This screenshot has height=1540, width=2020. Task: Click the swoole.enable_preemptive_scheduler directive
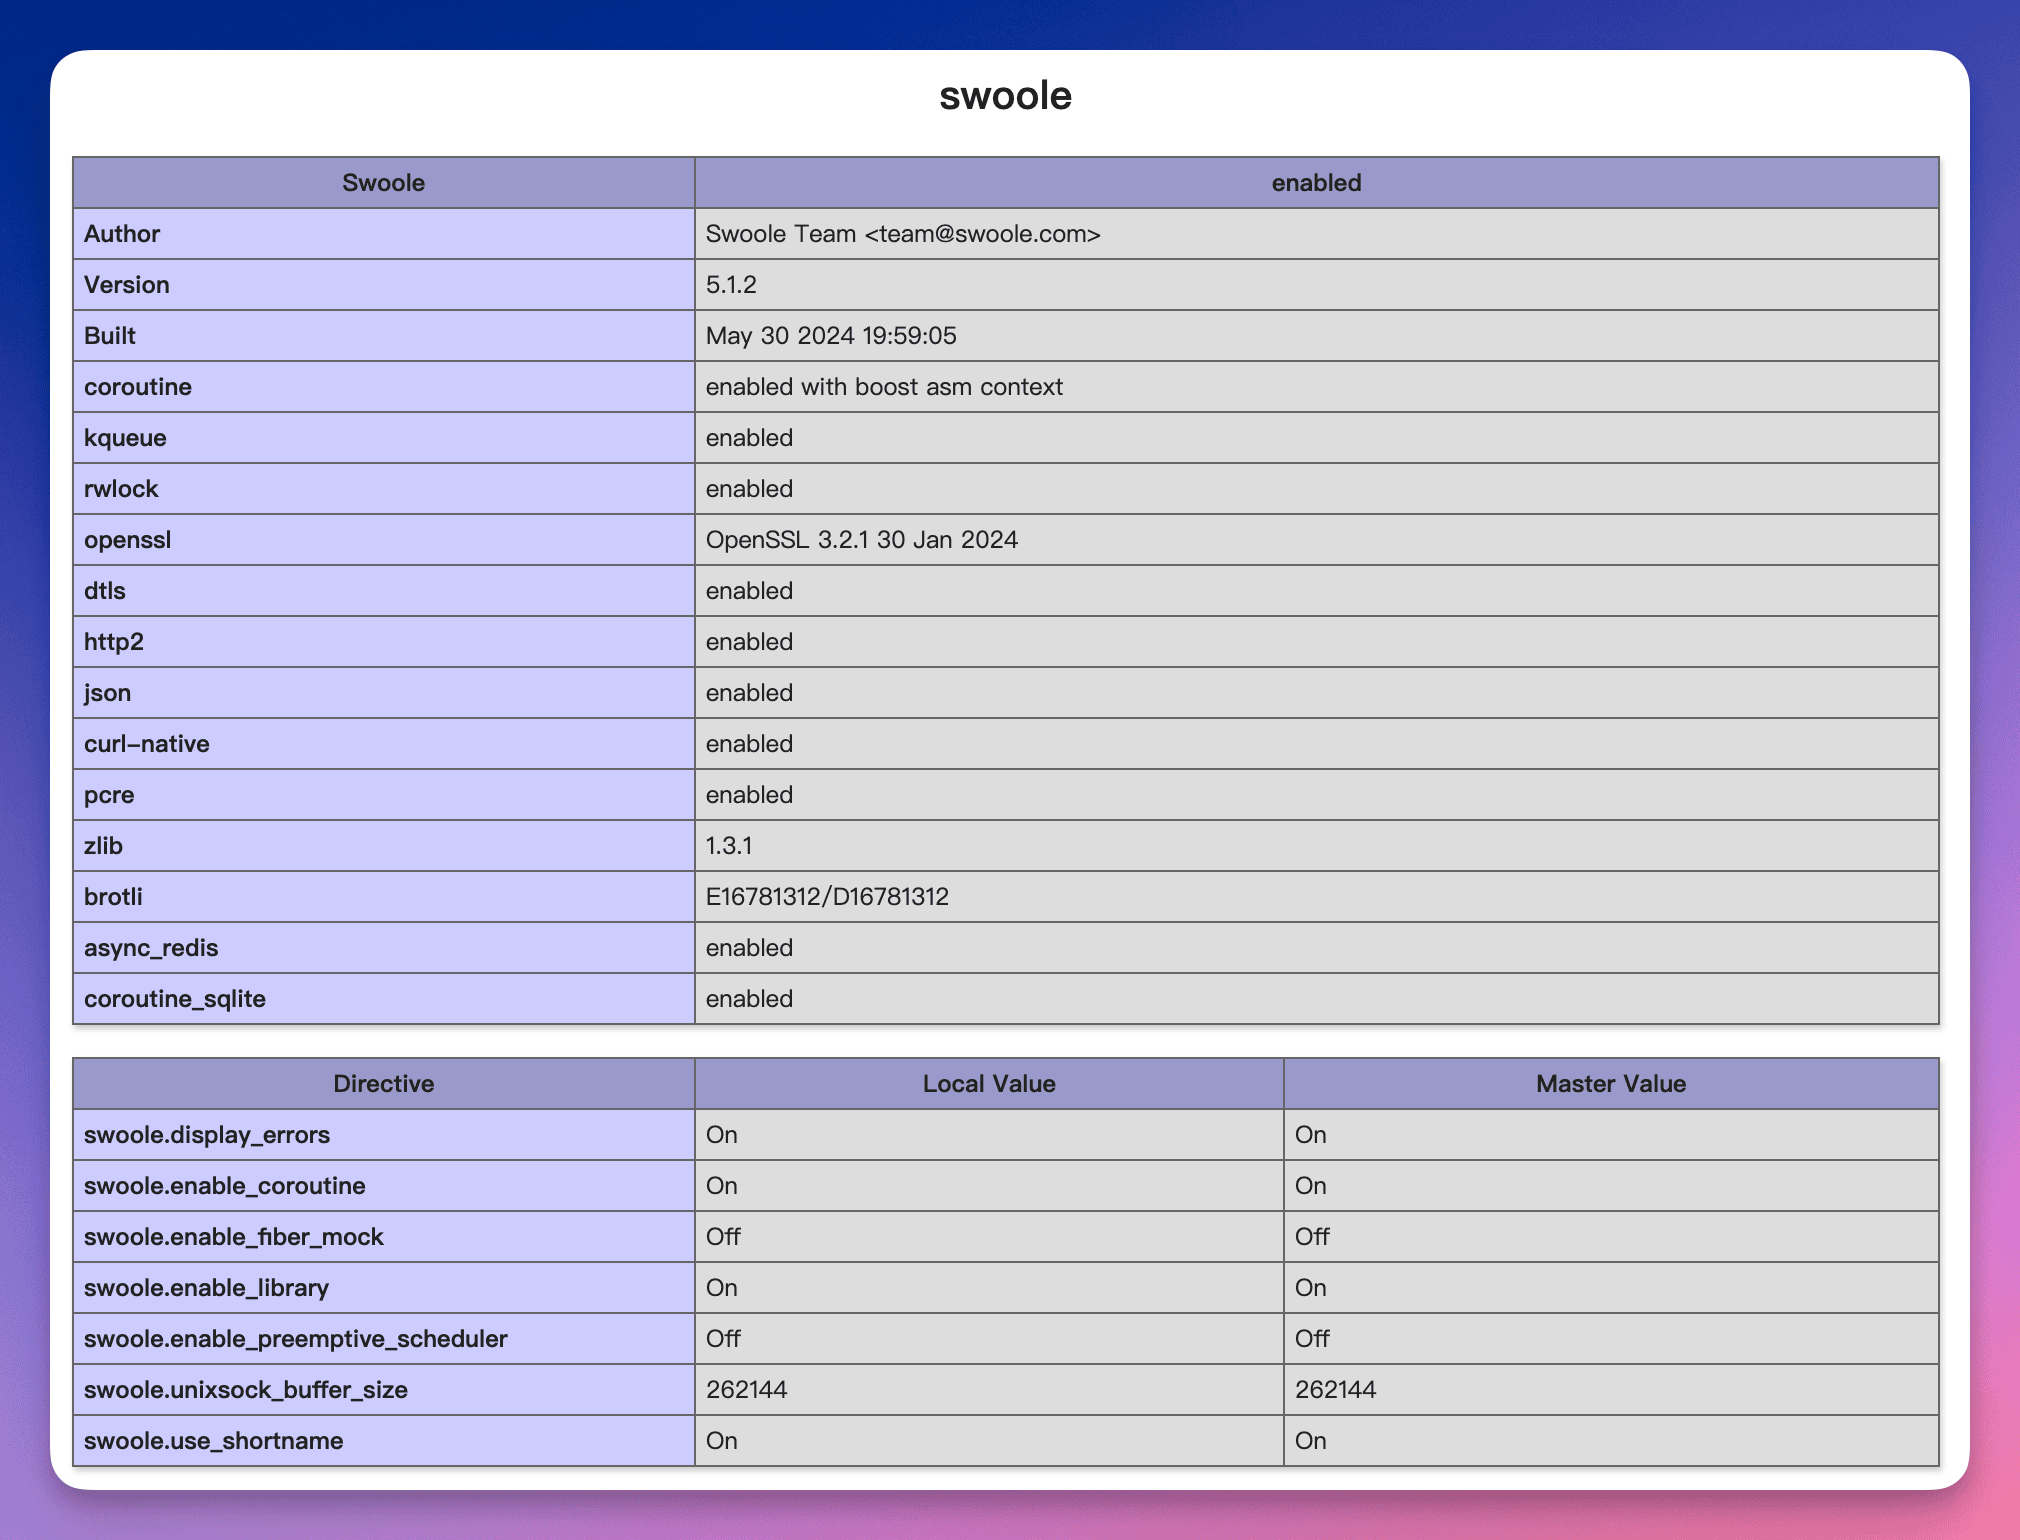pyautogui.click(x=296, y=1339)
